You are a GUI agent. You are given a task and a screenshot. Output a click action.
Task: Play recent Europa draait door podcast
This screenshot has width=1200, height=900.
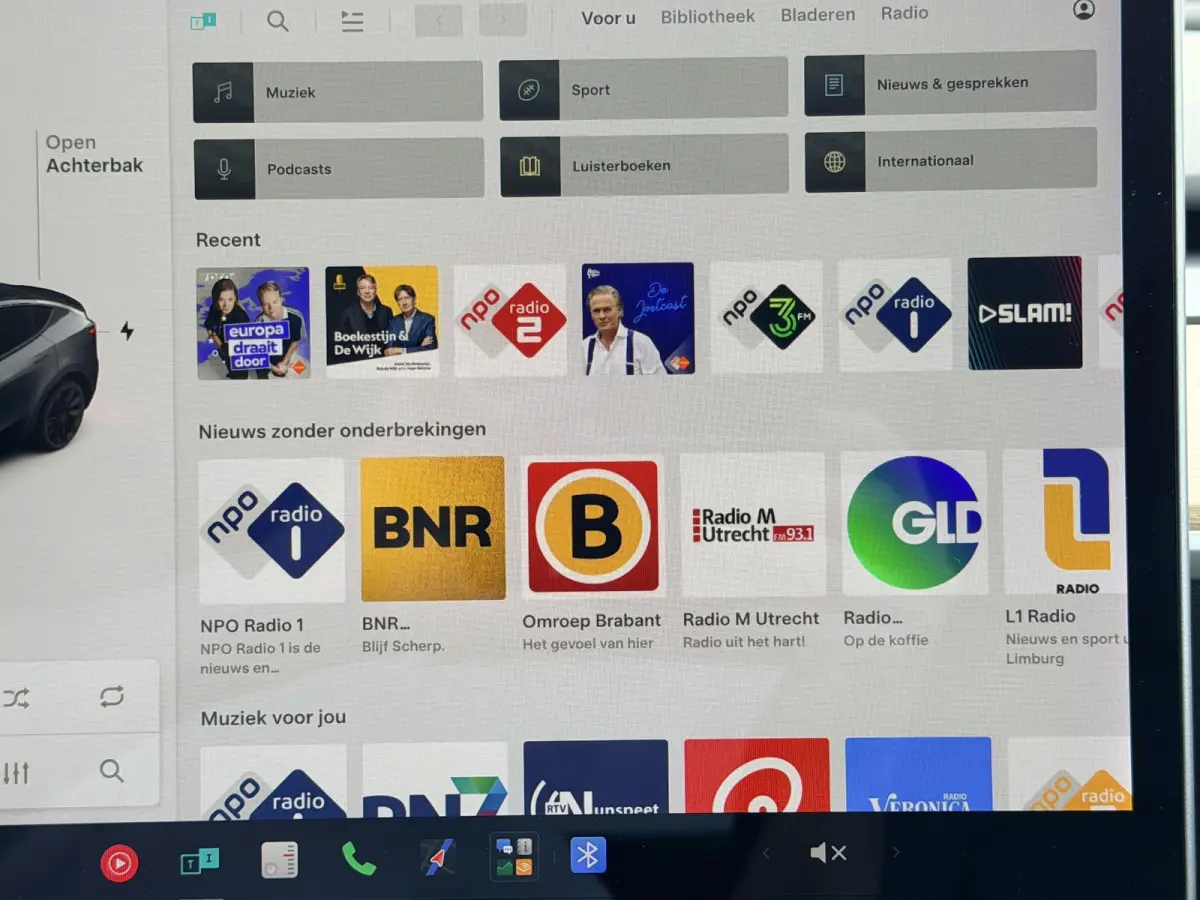[253, 323]
